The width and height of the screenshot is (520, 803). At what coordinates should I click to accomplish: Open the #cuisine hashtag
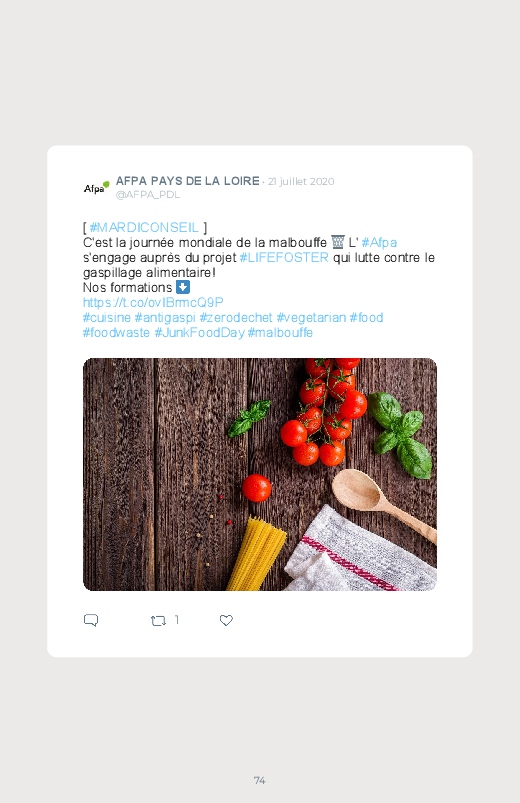tap(107, 318)
